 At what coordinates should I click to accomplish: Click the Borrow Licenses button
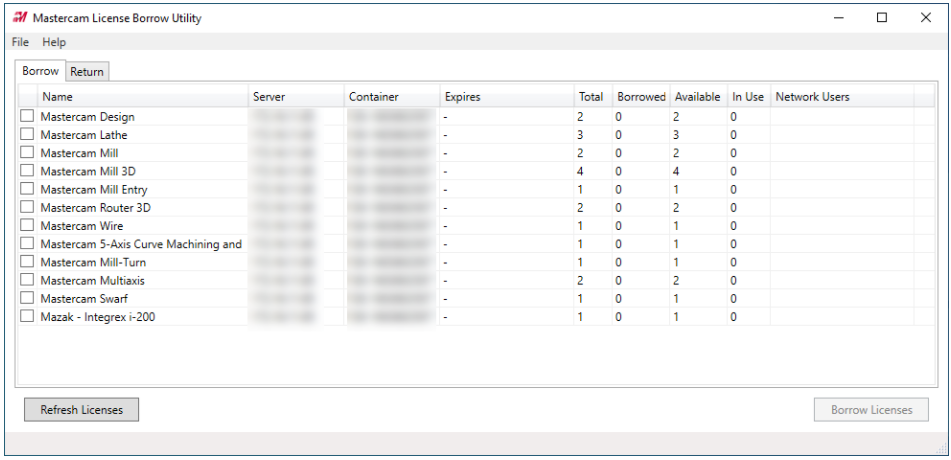(x=872, y=410)
